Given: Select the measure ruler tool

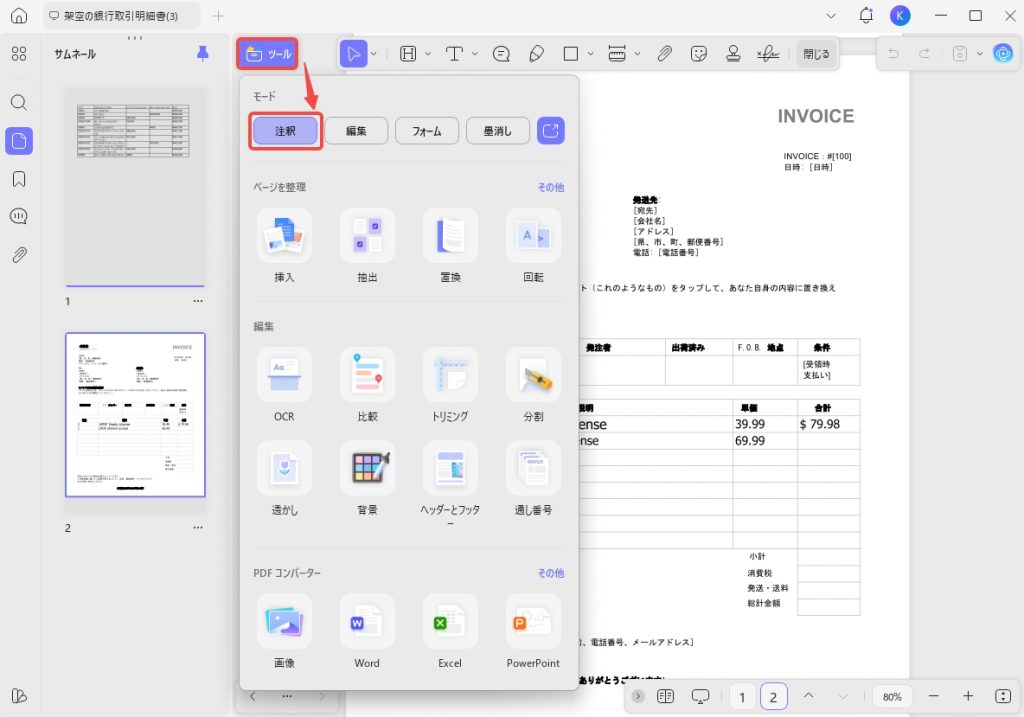Looking at the screenshot, I should tap(617, 54).
